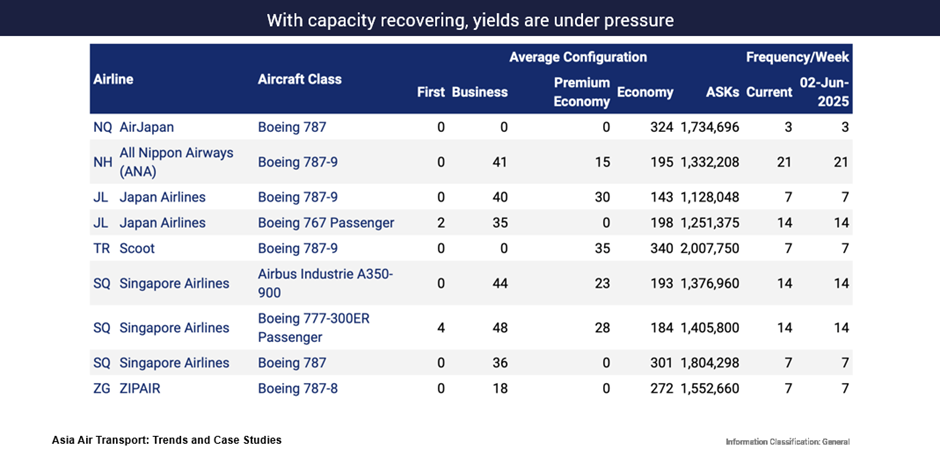Select the Premium Economy column header
Screen dimensions: 940x464
pos(582,92)
